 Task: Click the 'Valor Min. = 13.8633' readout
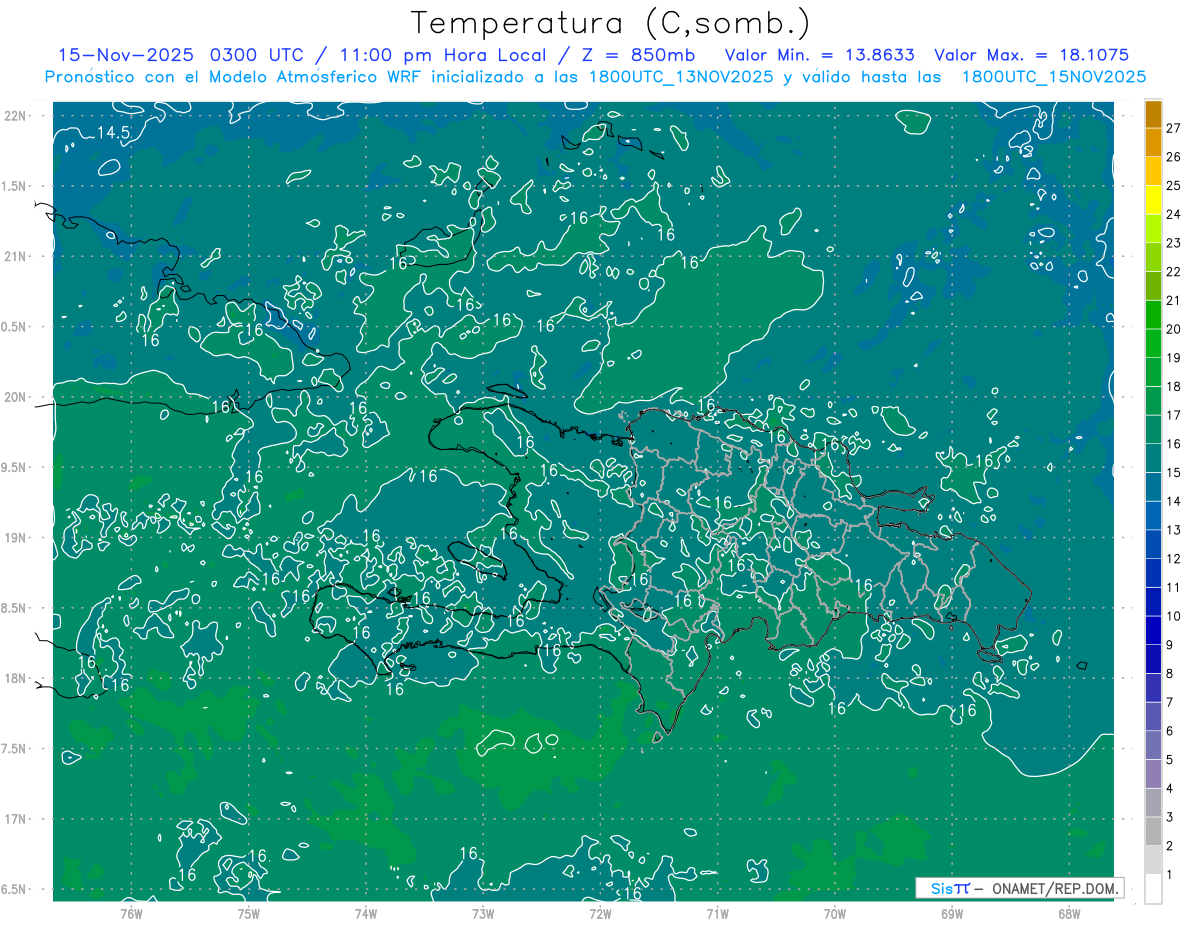point(819,56)
